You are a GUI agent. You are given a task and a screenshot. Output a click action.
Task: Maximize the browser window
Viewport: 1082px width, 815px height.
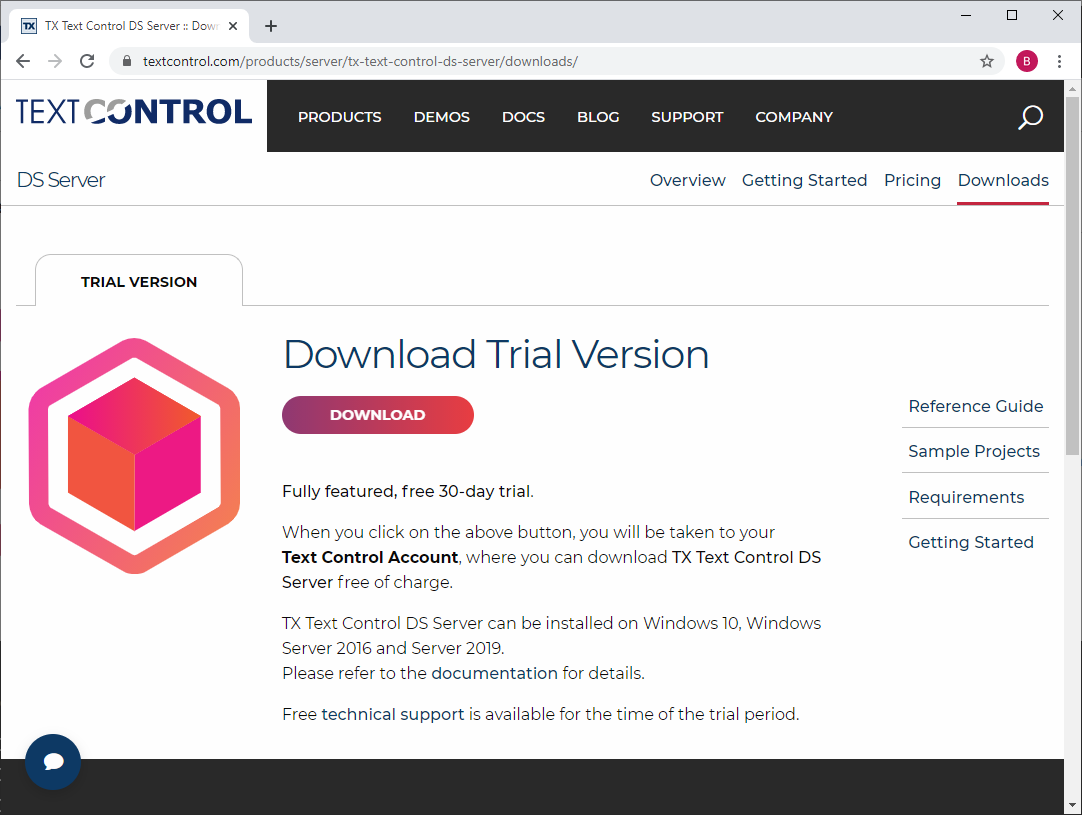click(x=1012, y=15)
